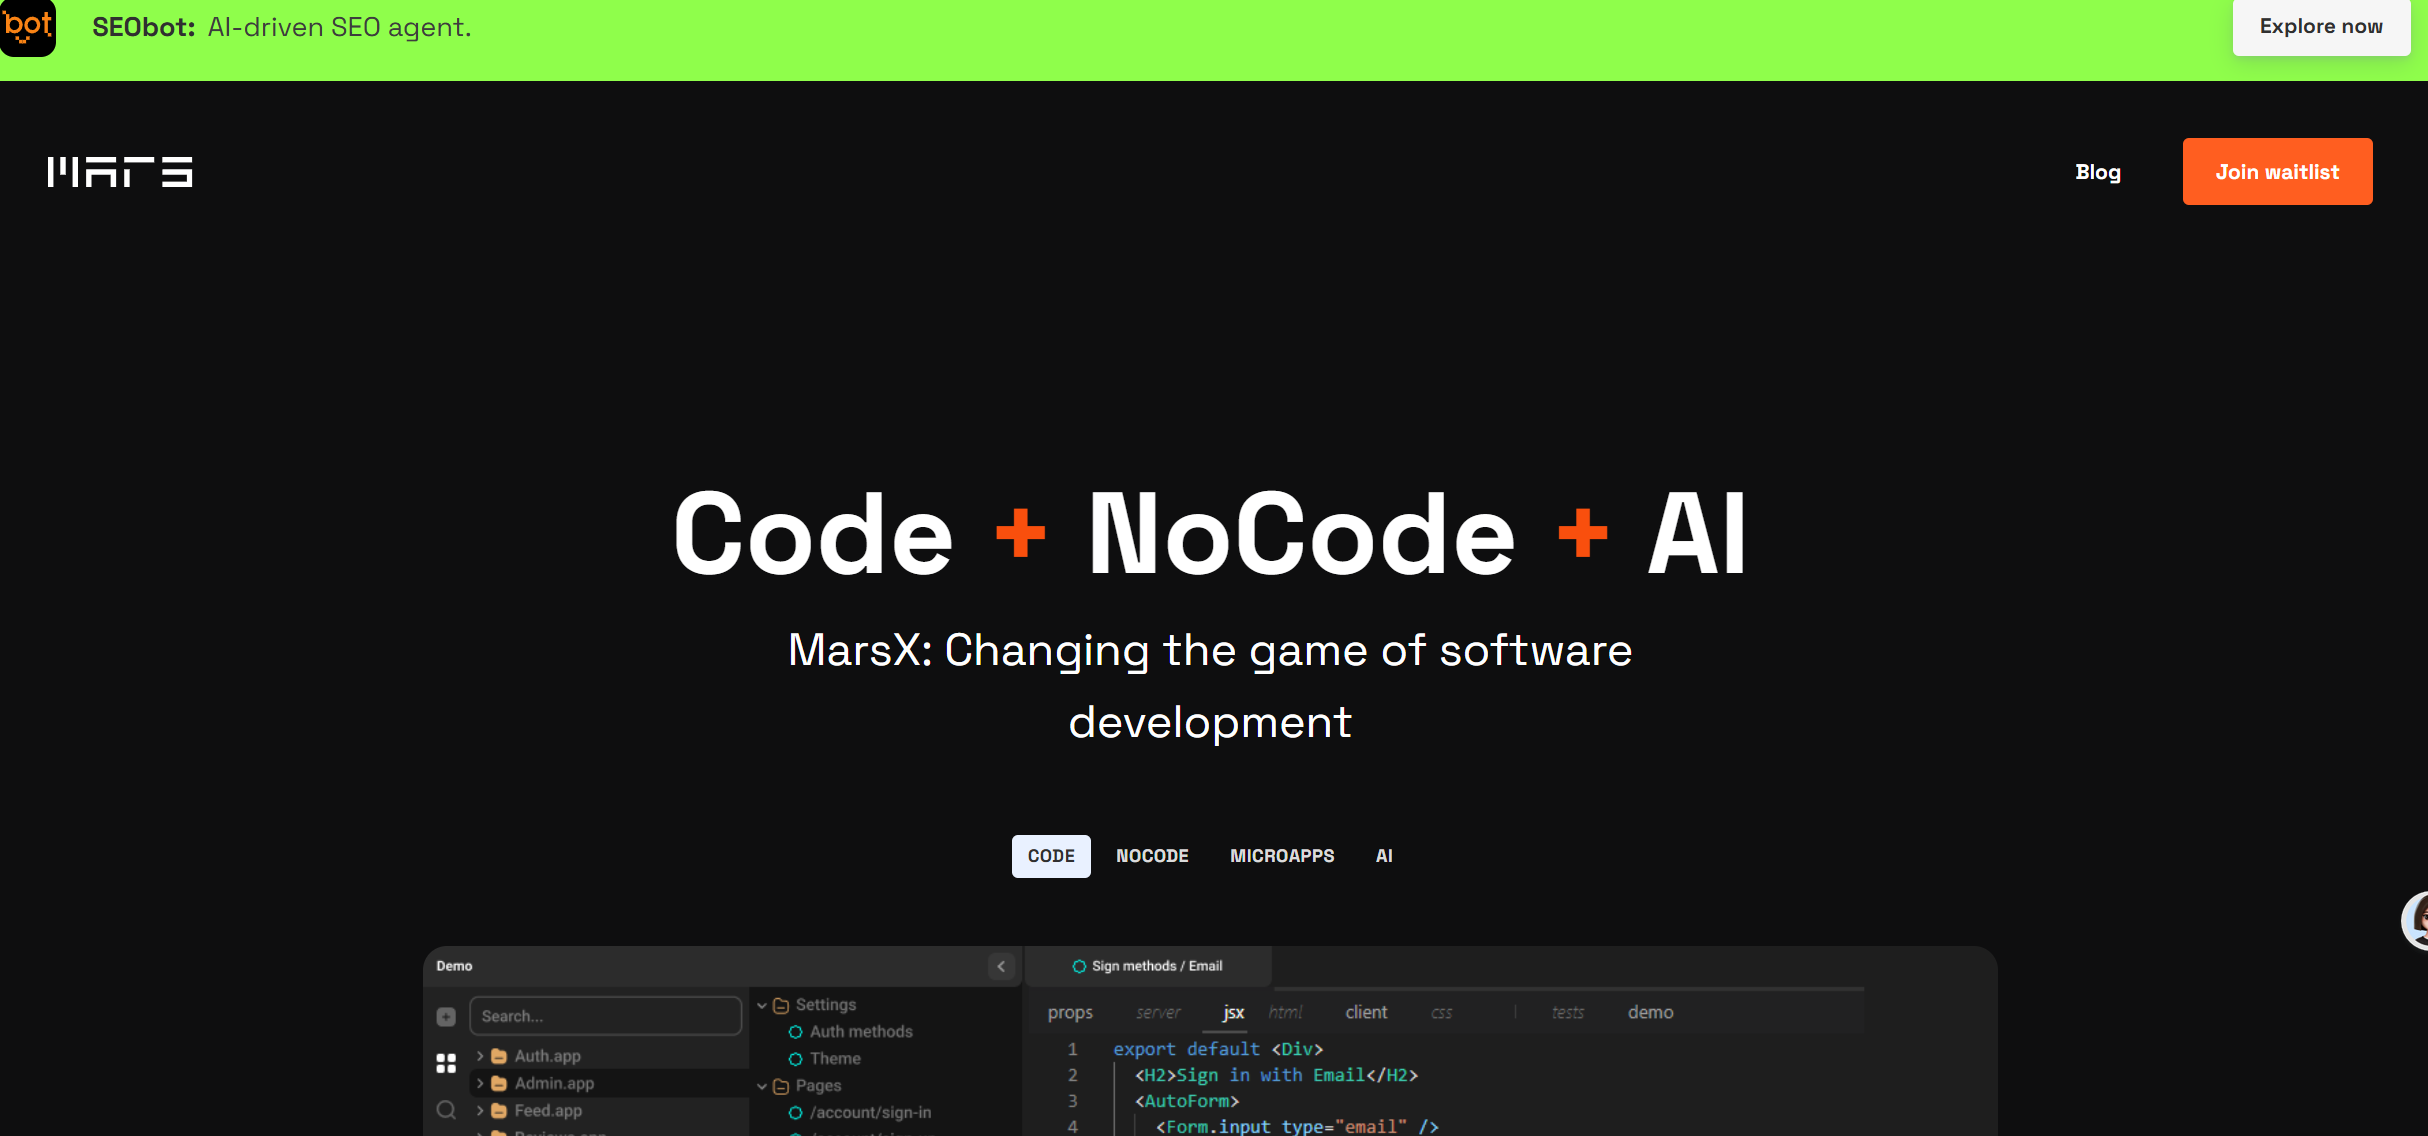
Task: Select the Auth methods tree item
Action: [x=861, y=1032]
